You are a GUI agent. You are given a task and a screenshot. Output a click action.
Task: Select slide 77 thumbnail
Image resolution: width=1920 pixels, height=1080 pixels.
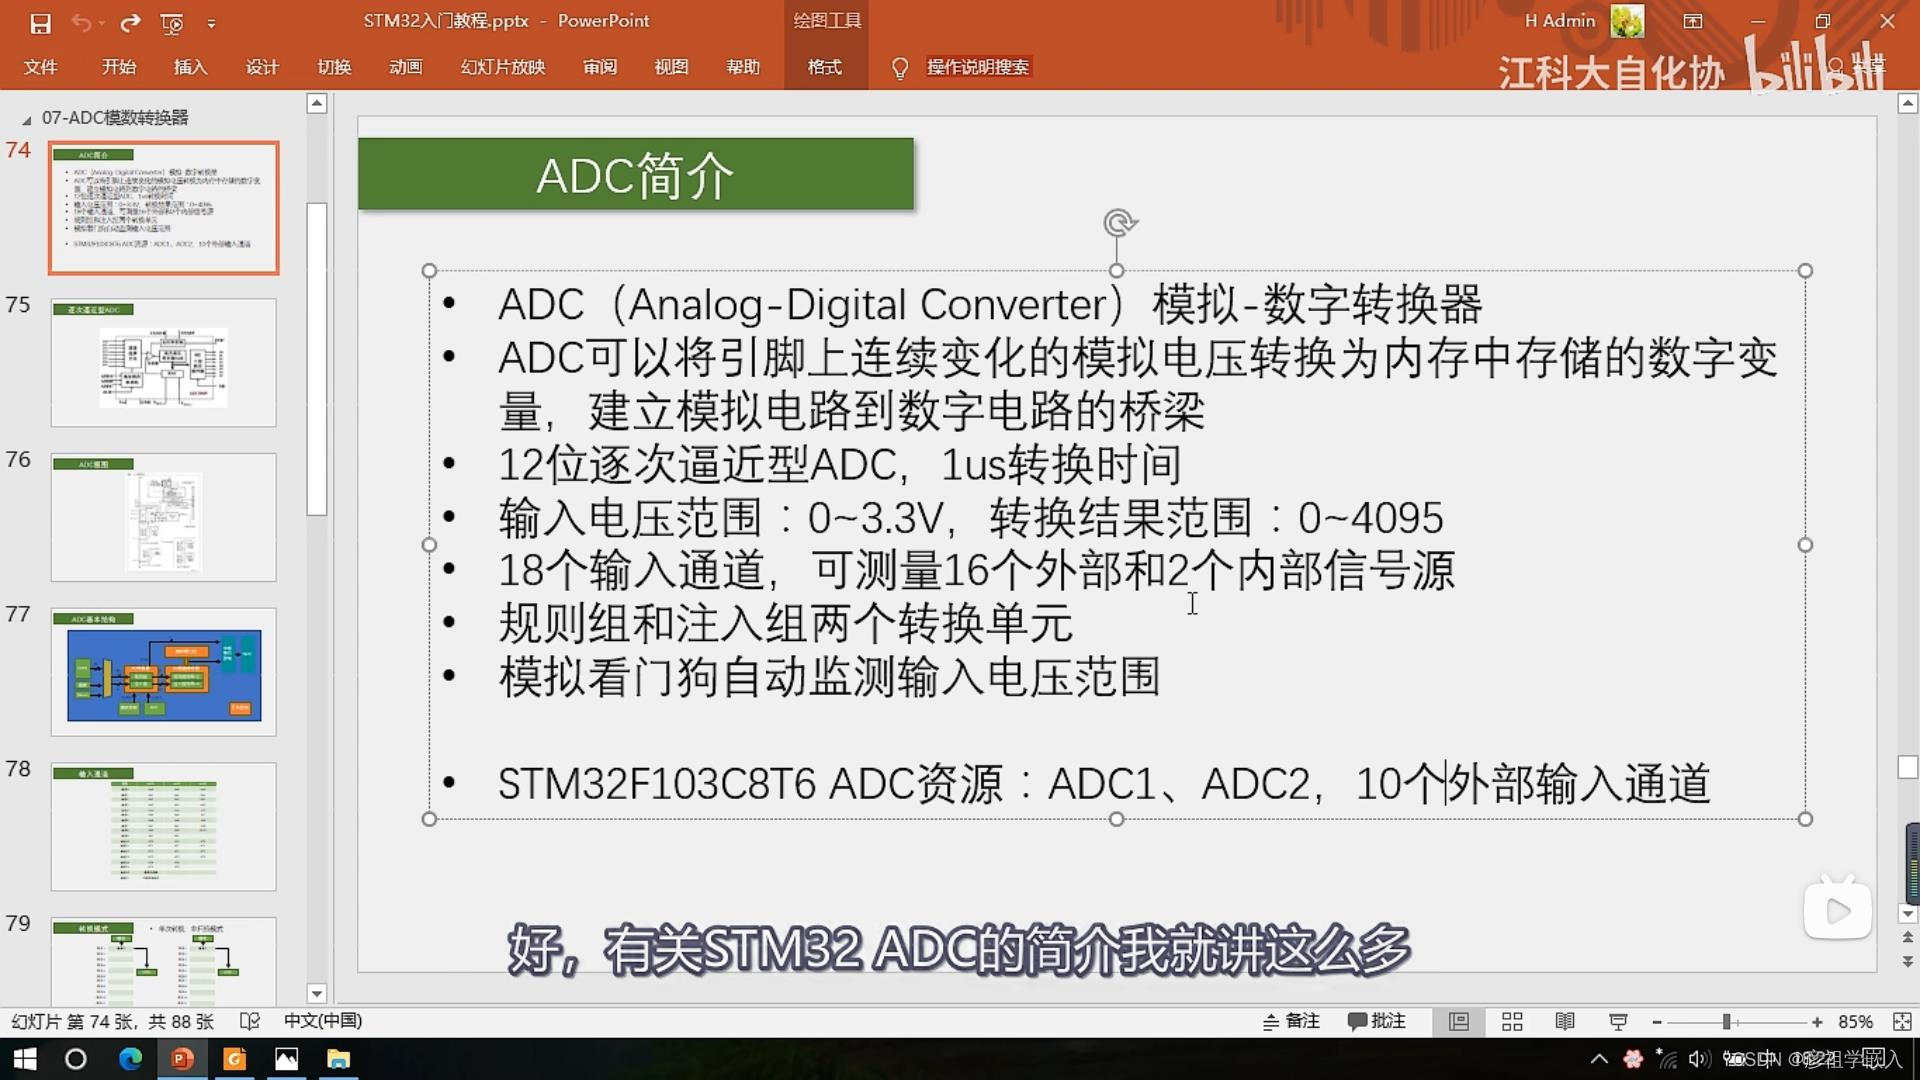164,672
